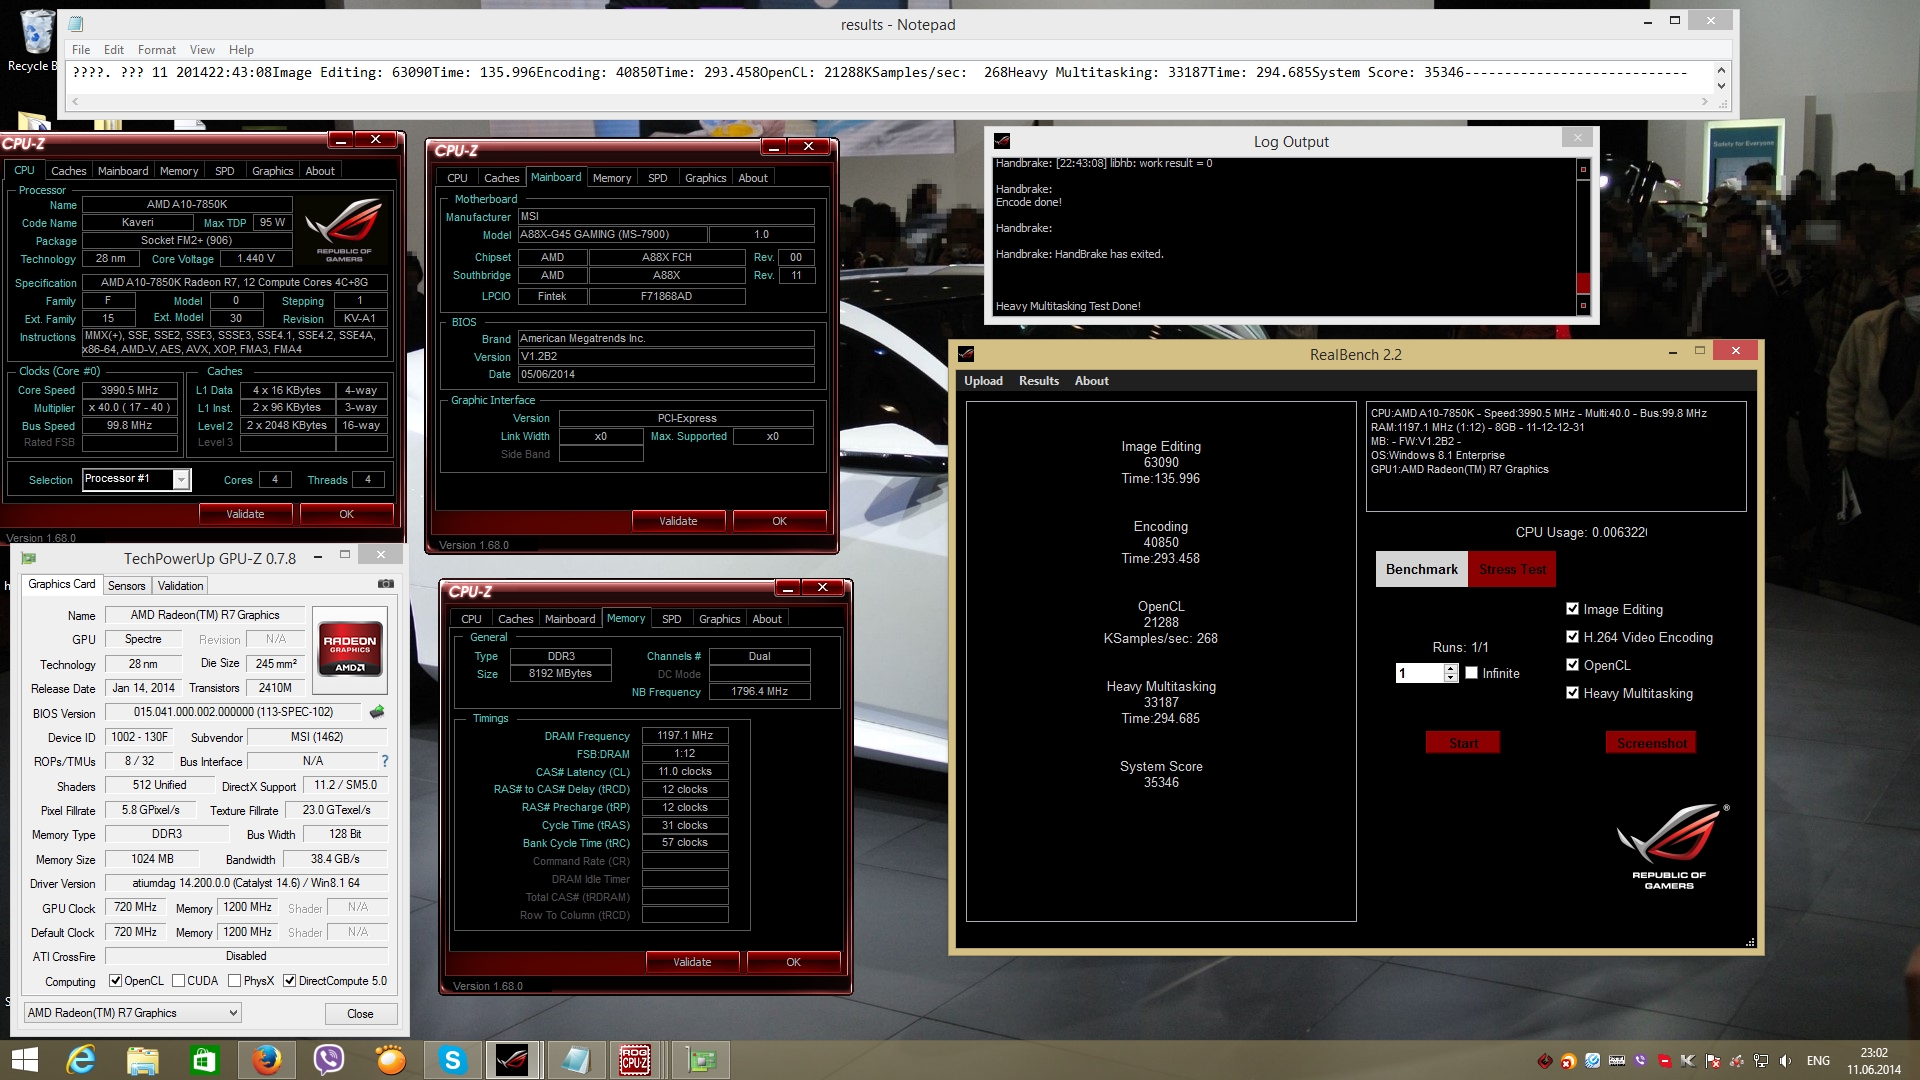1920x1080 pixels.
Task: Open RealBench Upload menu
Action: 983,381
